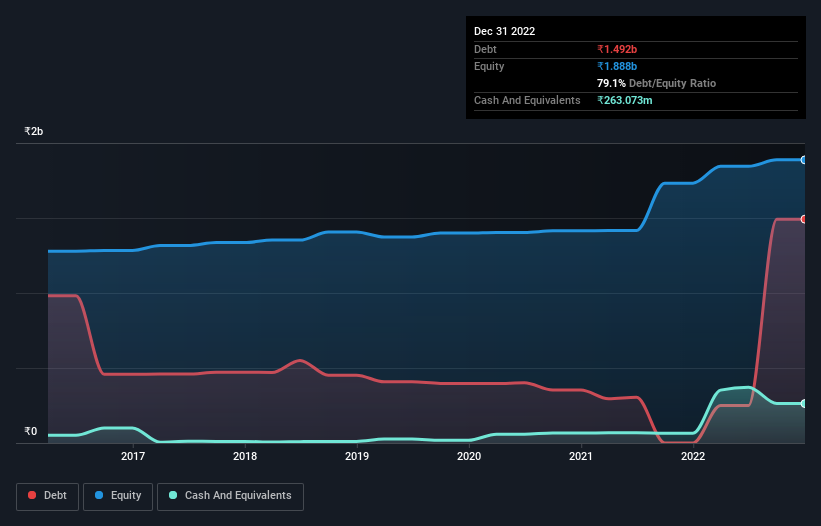821x526 pixels.
Task: Click the ₹2b y-axis label
Action: coord(34,131)
